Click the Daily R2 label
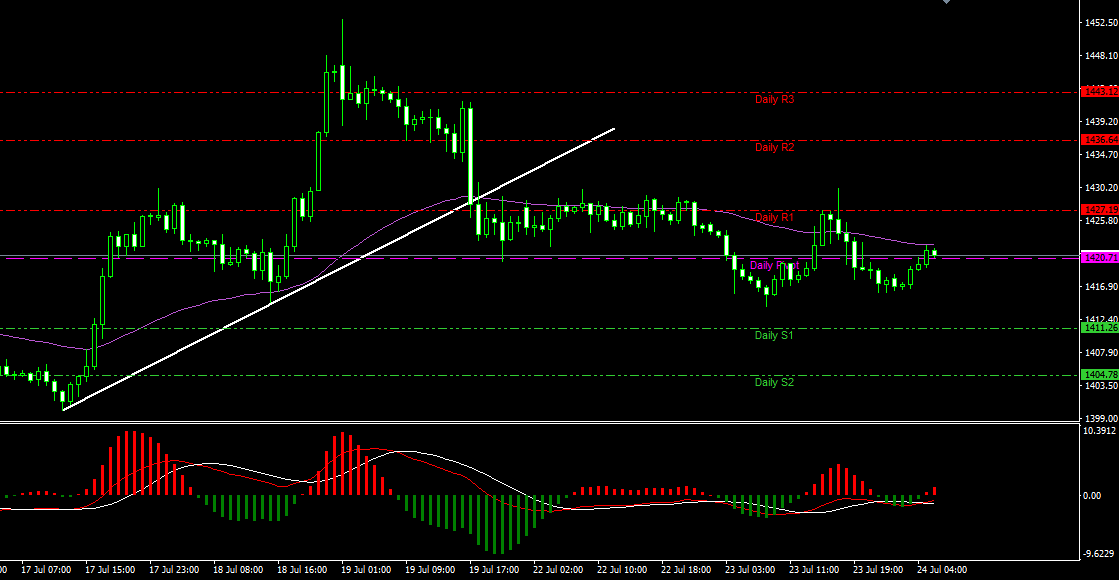Image resolution: width=1119 pixels, height=580 pixels. [x=774, y=147]
